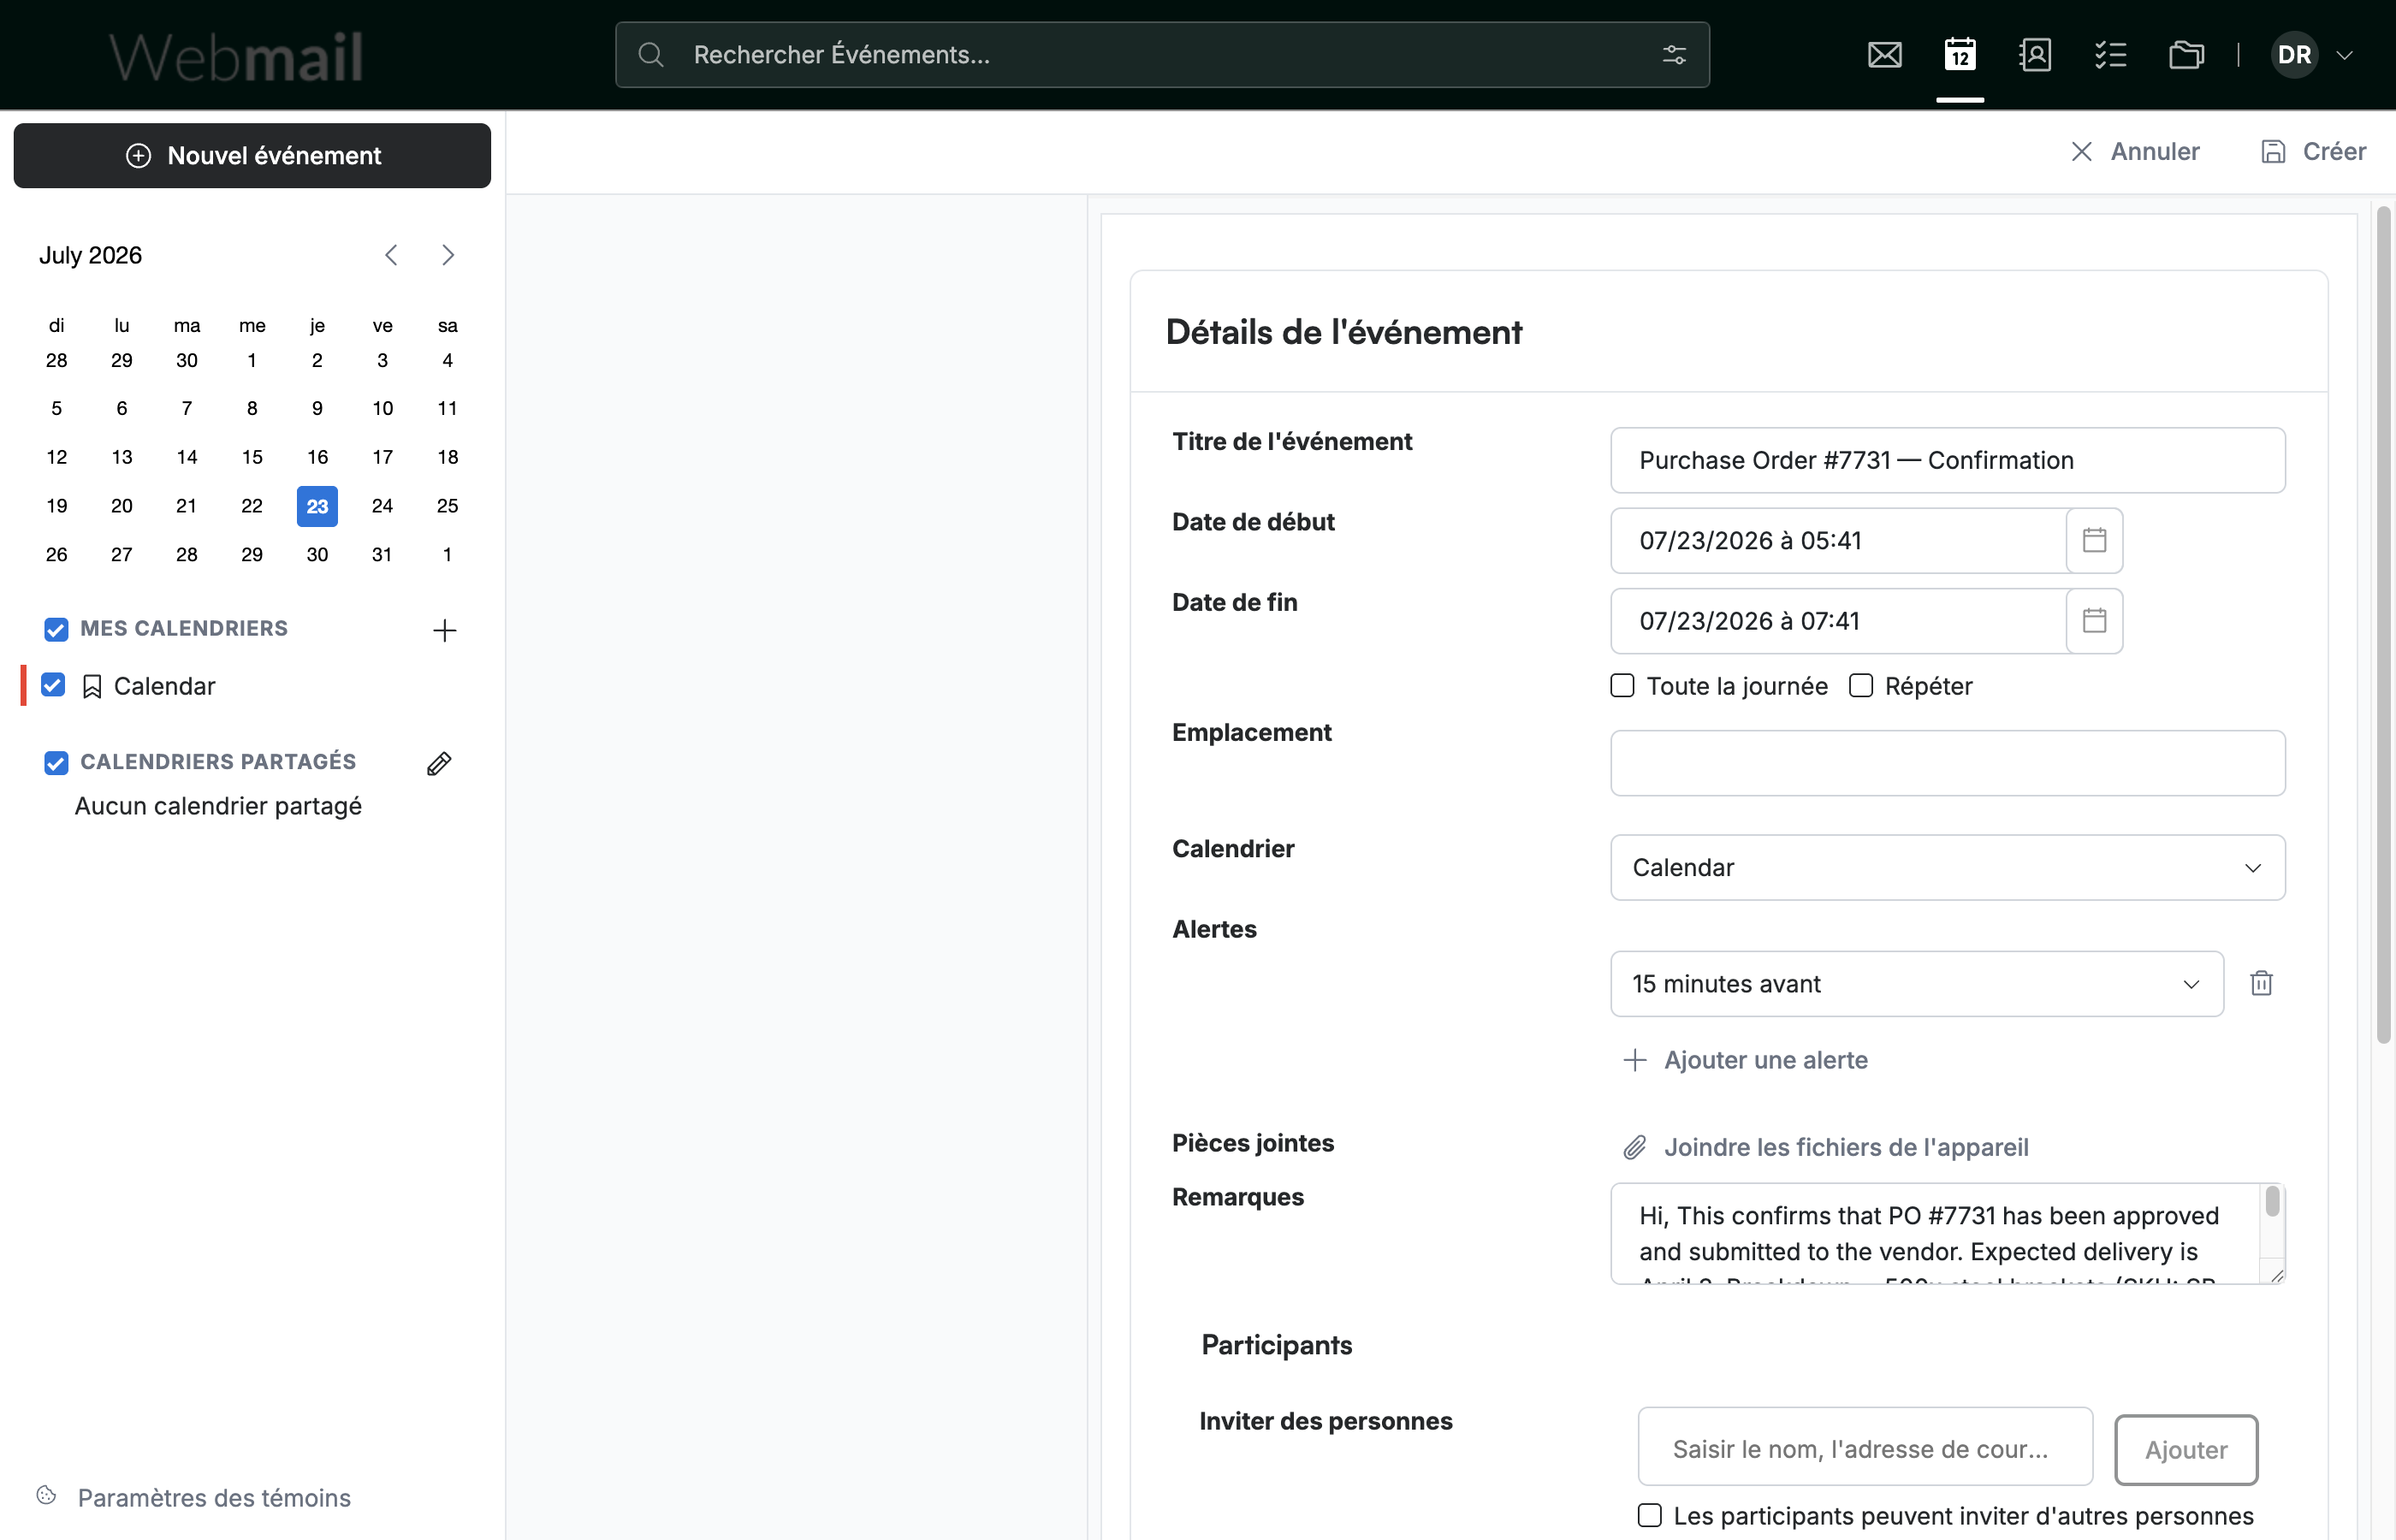
Task: Edit shared calendars with pencil icon
Action: tap(439, 764)
